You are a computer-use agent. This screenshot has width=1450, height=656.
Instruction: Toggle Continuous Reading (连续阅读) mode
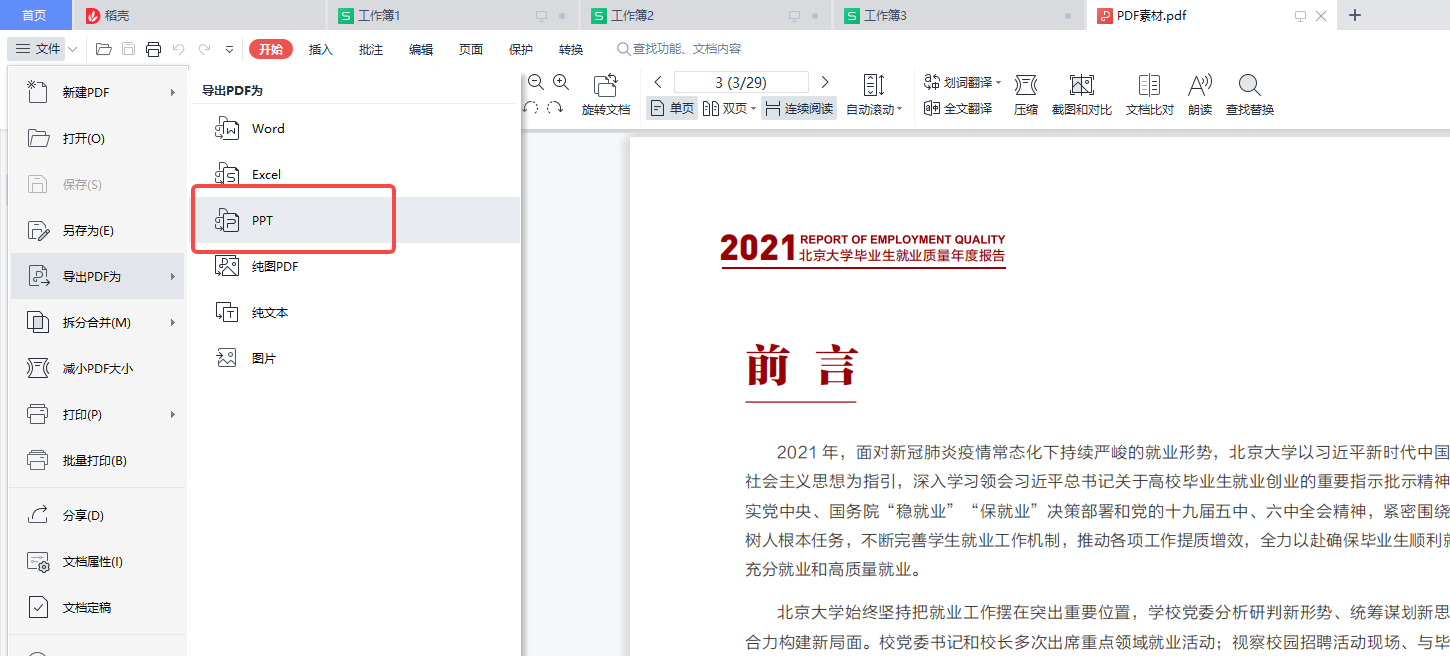[x=799, y=109]
